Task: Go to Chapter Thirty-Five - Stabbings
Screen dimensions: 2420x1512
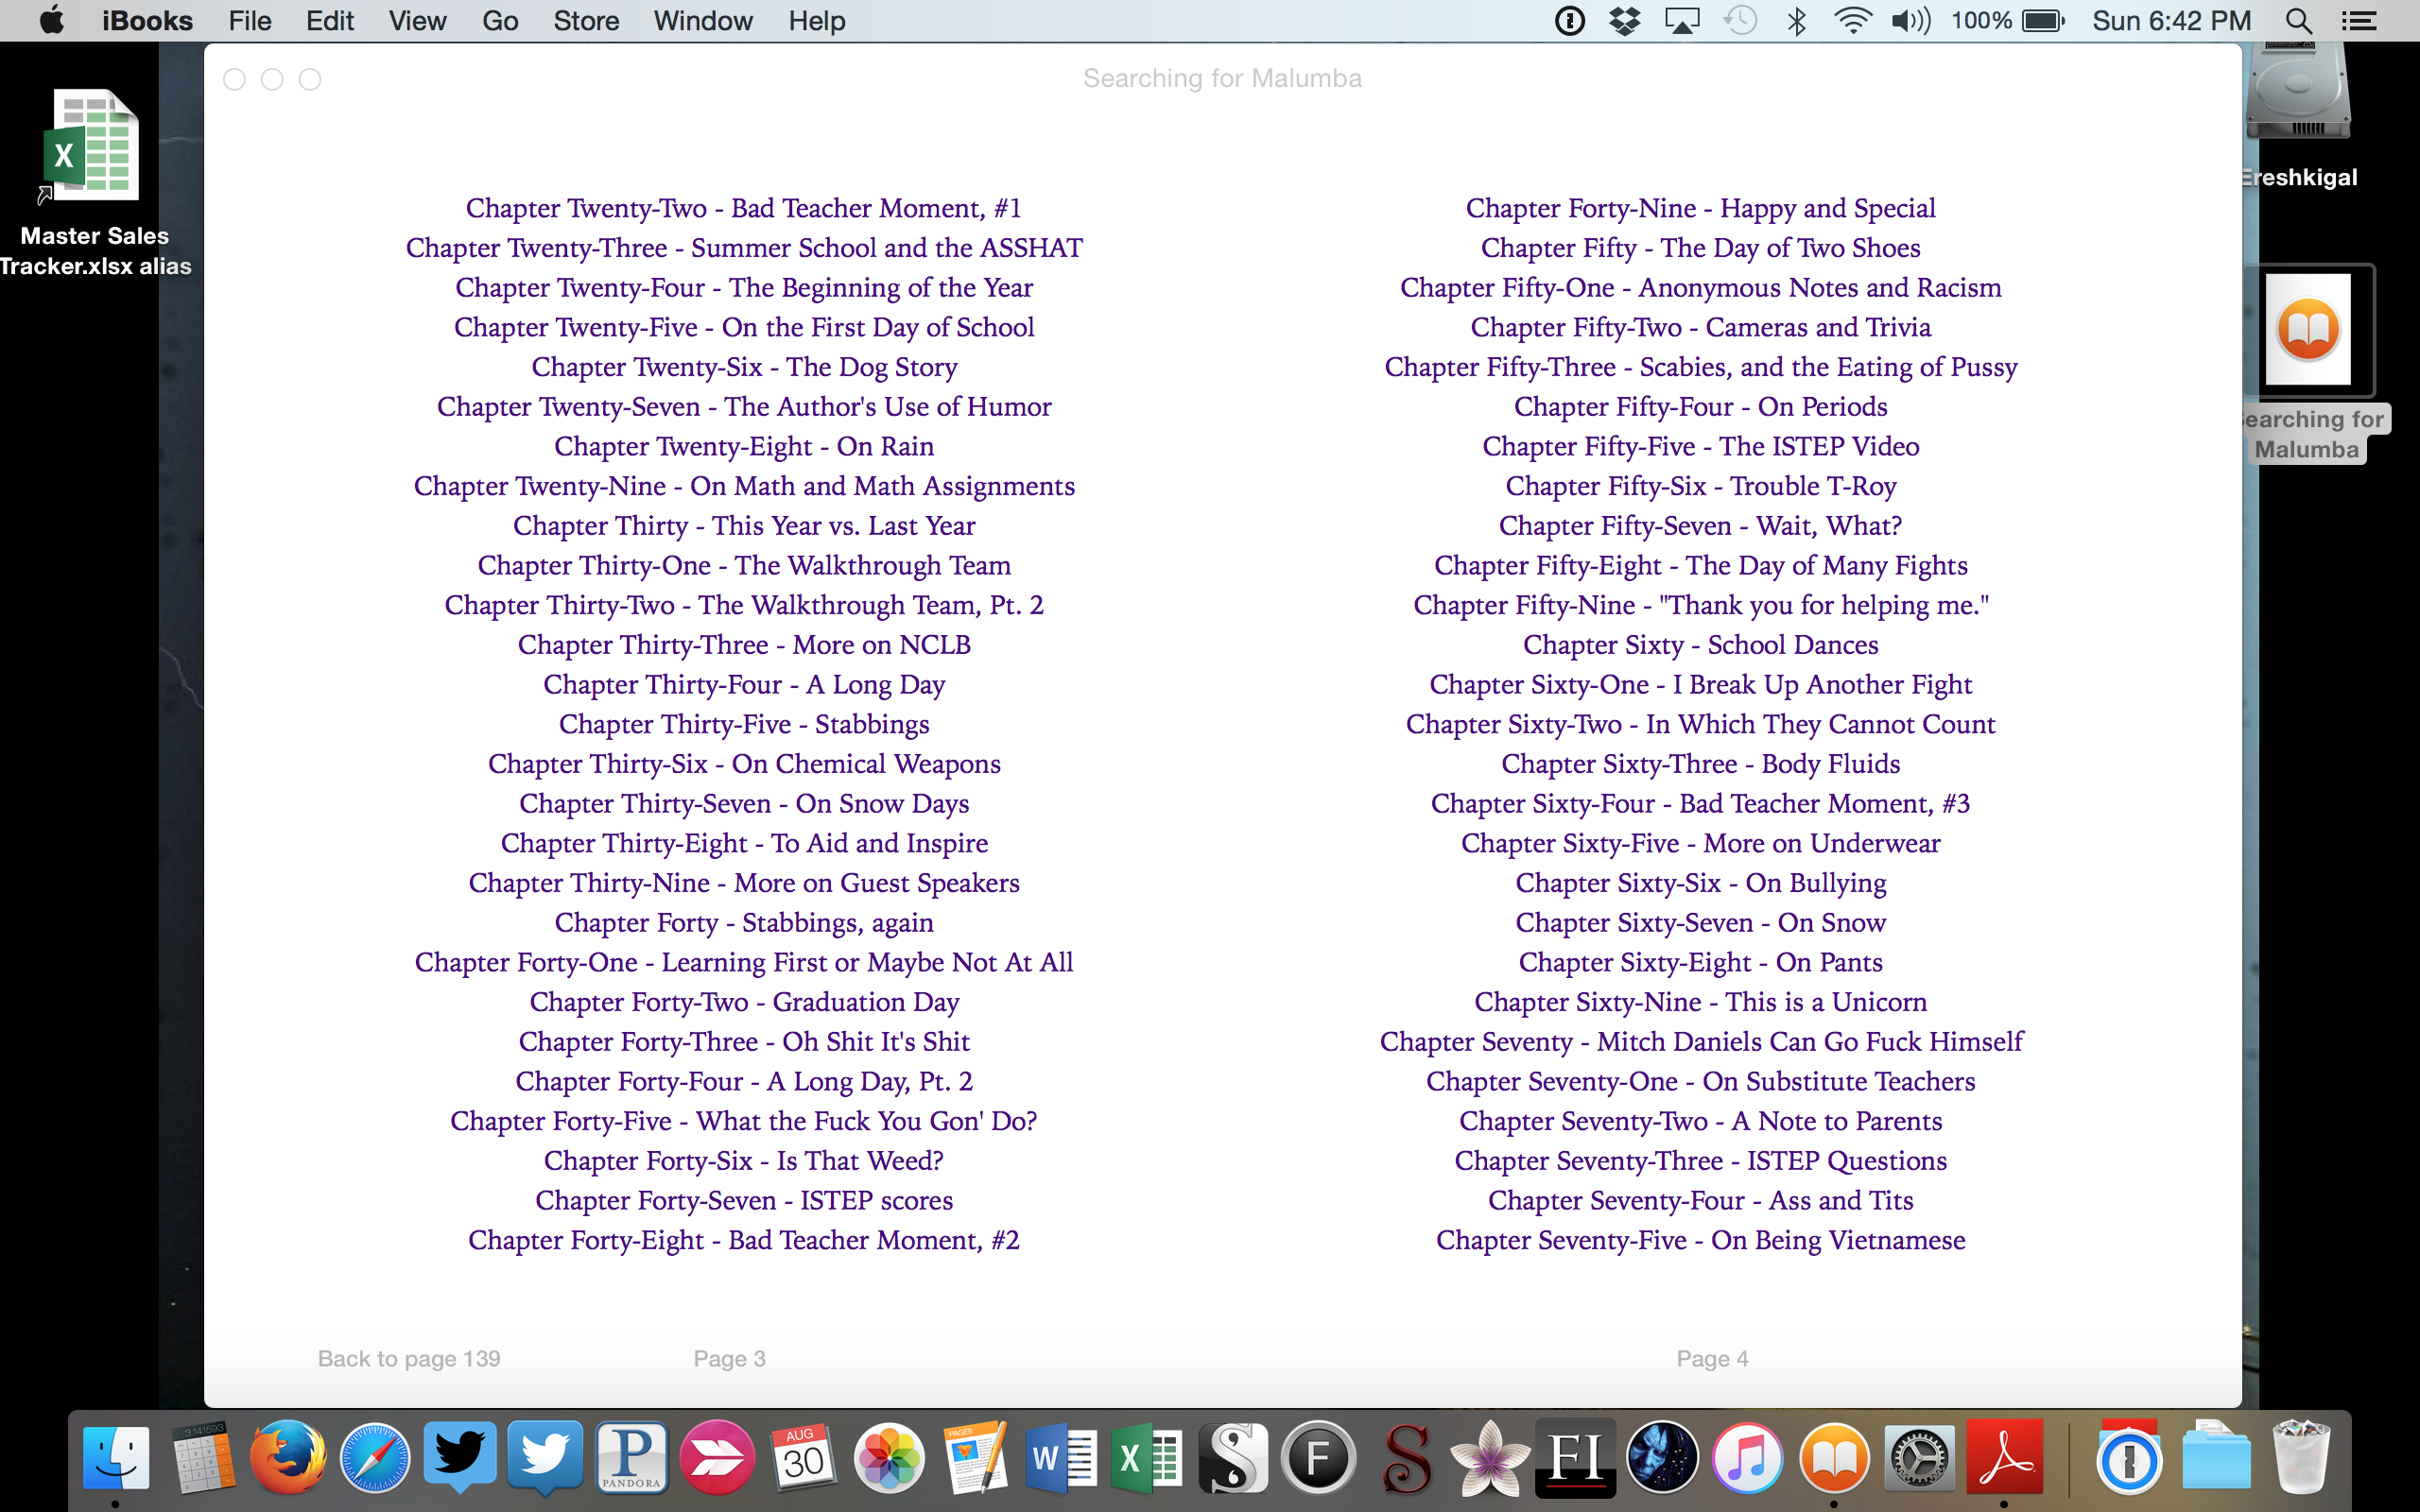Action: tap(743, 724)
